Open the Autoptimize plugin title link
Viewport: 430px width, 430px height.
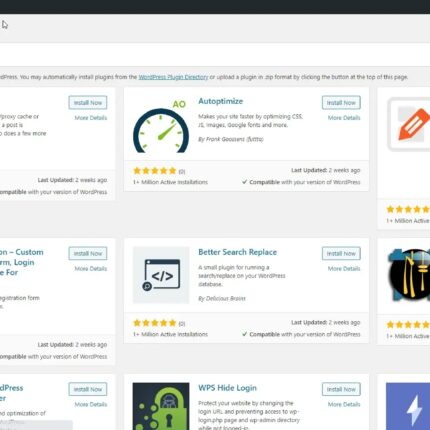(220, 101)
